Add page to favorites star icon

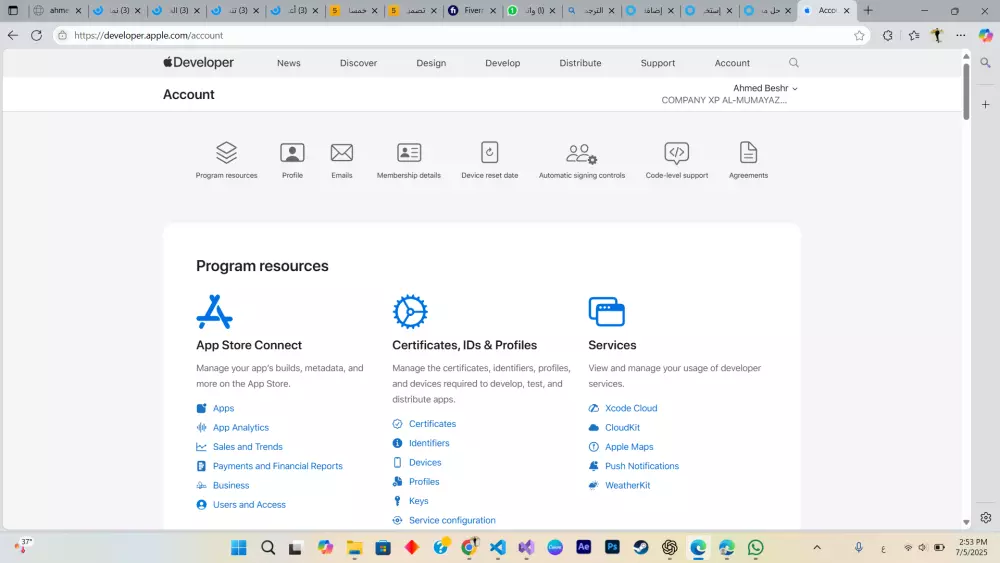coord(859,36)
